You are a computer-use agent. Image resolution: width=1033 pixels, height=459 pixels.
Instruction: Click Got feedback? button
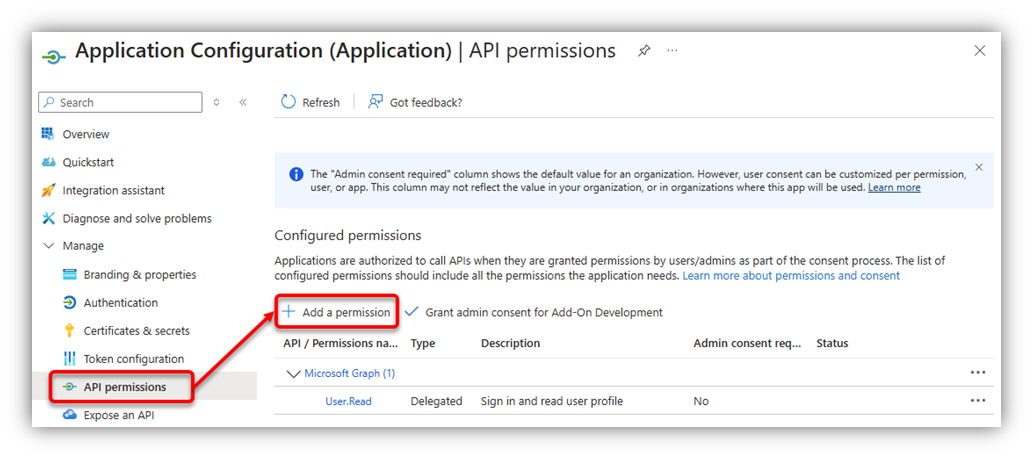click(x=415, y=102)
